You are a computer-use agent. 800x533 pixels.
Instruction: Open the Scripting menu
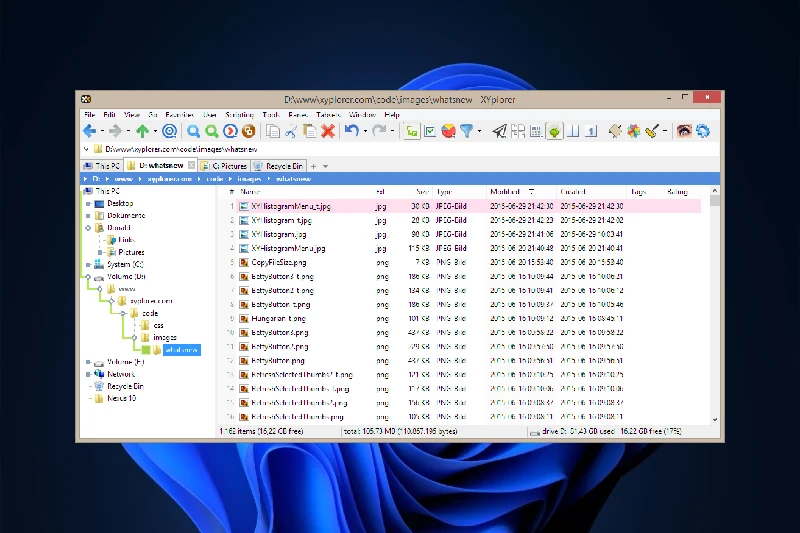(239, 115)
